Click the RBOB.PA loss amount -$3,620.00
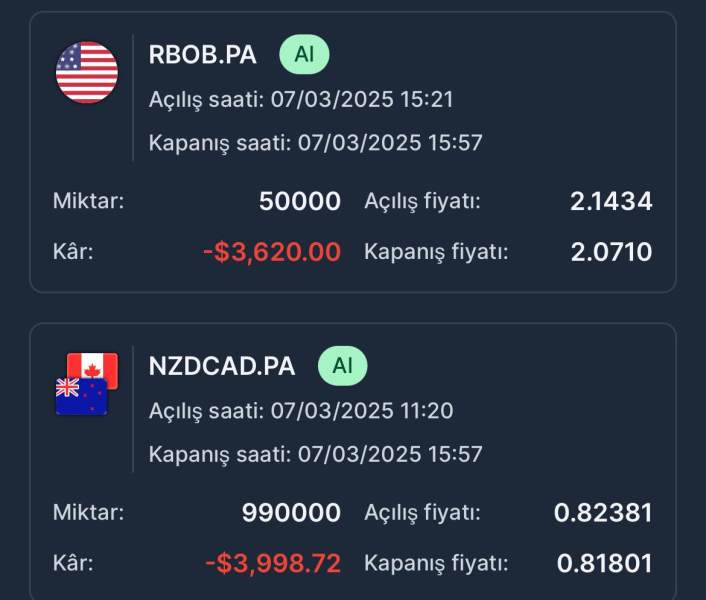Viewport: 706px width, 600px height. (x=271, y=252)
